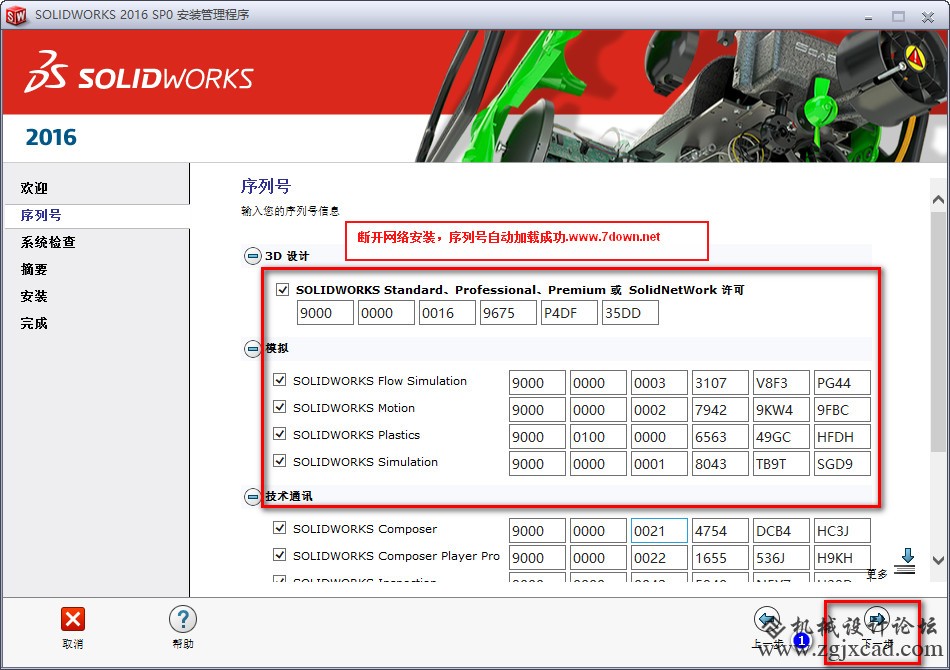Select the 摘要 step in sidebar

point(34,269)
